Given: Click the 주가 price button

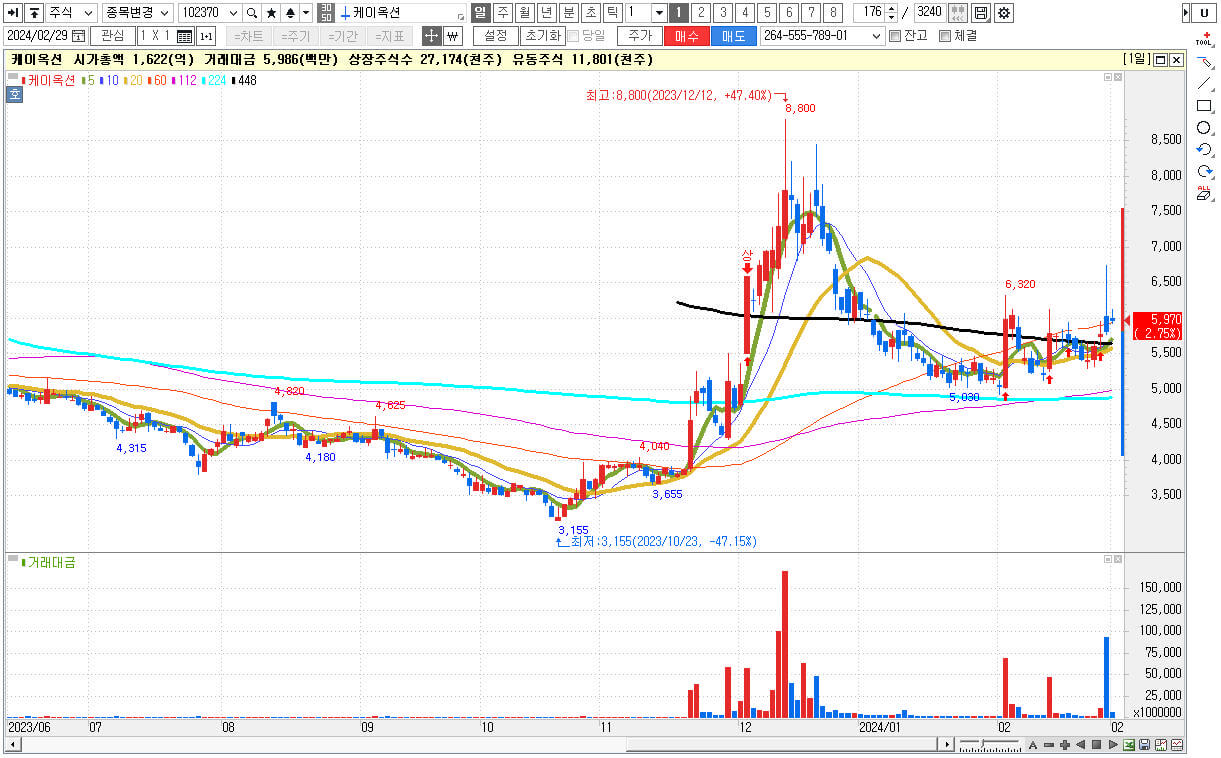Looking at the screenshot, I should [639, 36].
